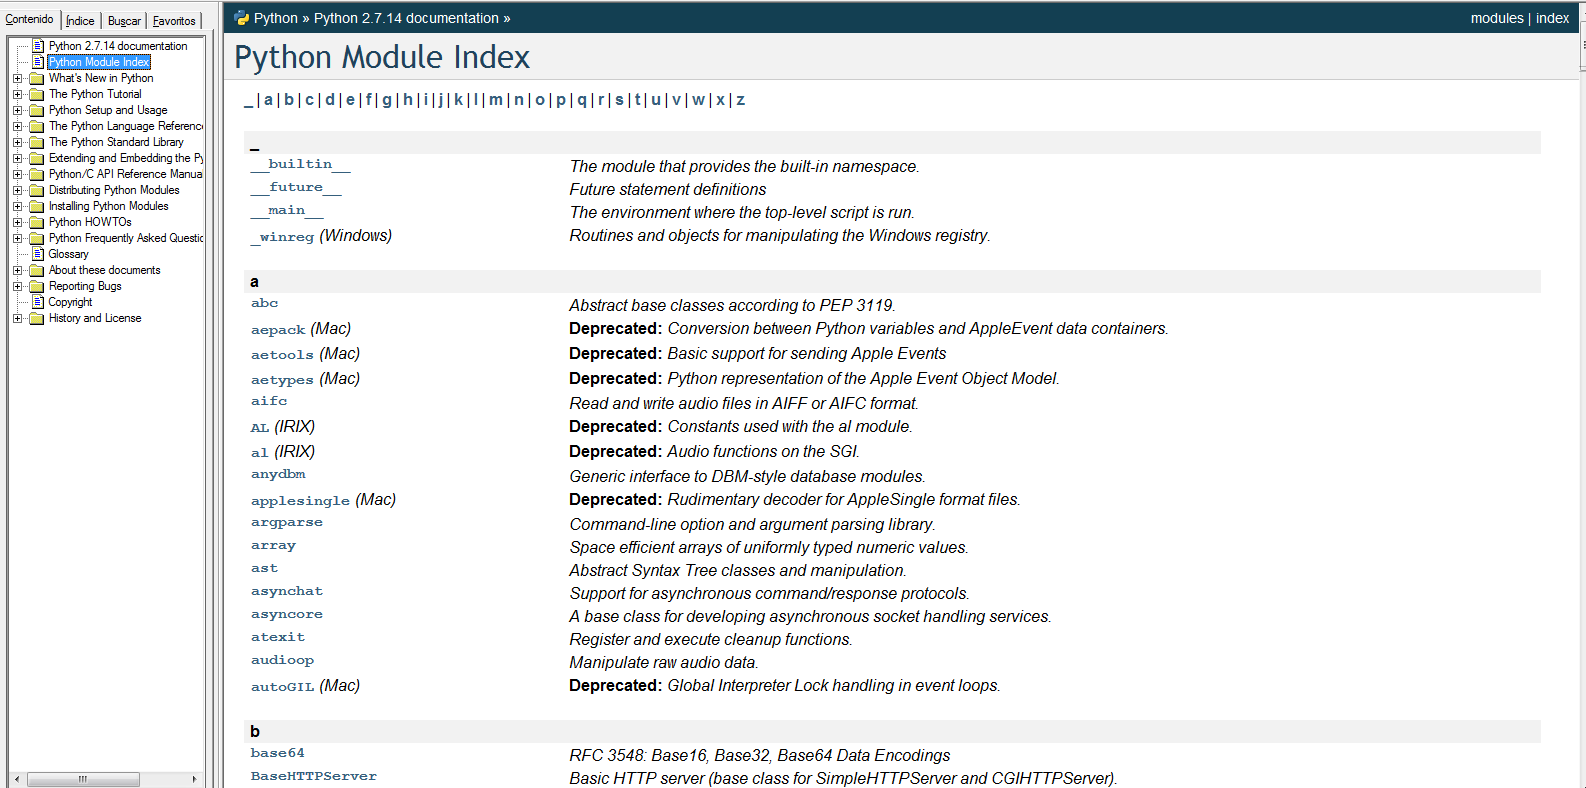The image size is (1586, 788).
Task: Click the contents tree horizontal scrollbar thumb
Action: coord(83,779)
